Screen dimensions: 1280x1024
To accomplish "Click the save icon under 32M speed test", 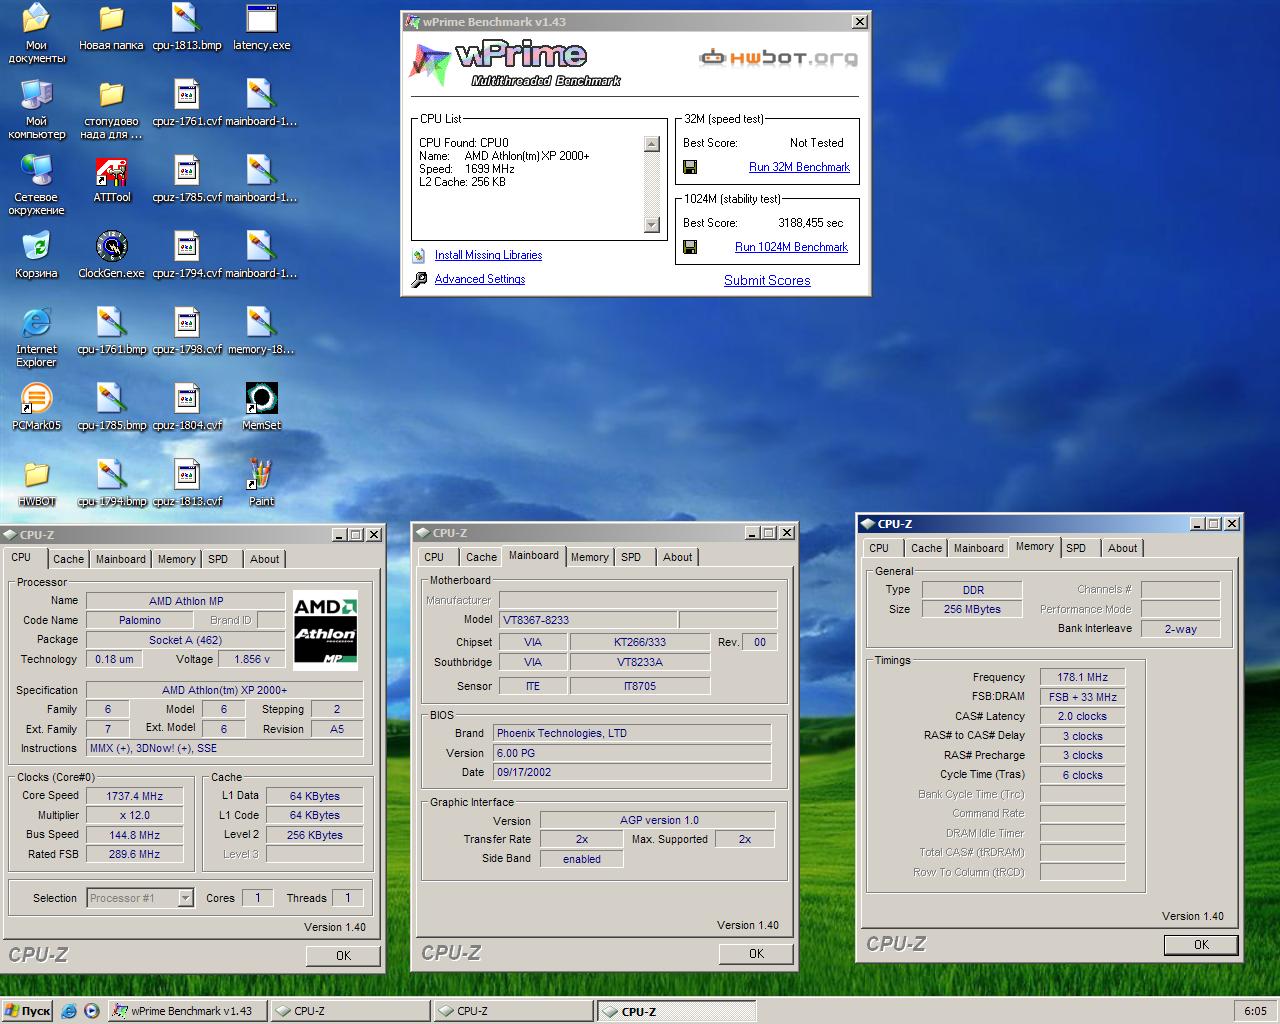I will coord(690,167).
